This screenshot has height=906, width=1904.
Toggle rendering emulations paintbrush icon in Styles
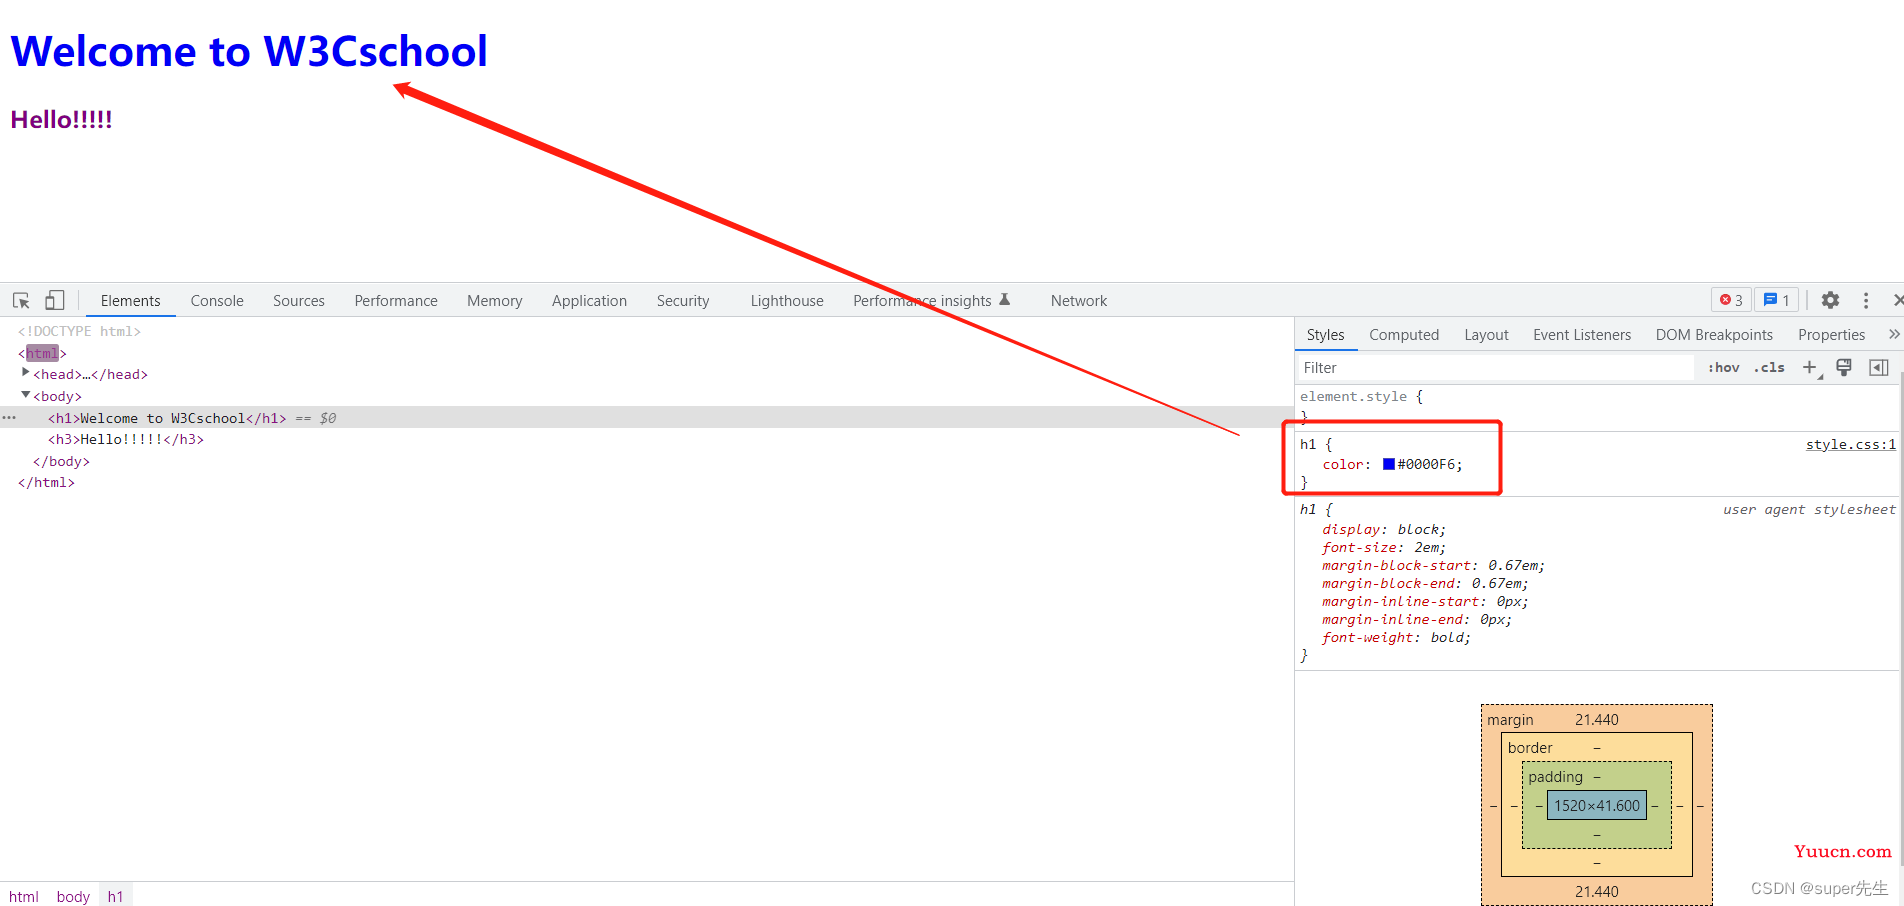tap(1844, 367)
